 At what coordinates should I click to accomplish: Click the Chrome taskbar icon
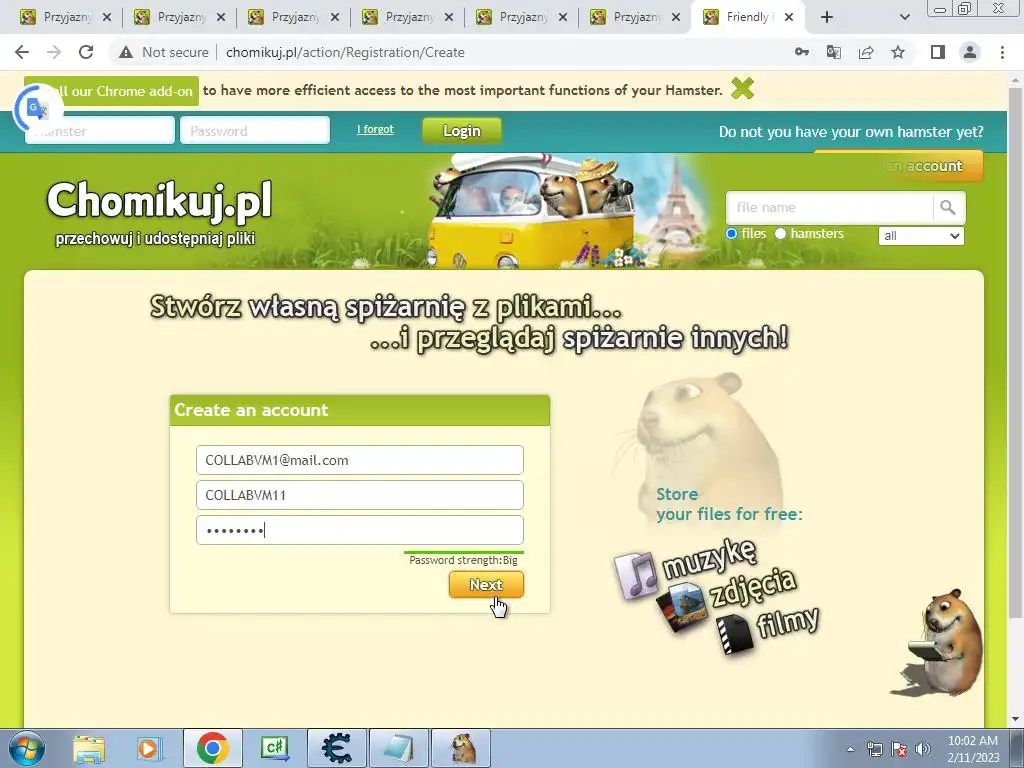pos(212,748)
